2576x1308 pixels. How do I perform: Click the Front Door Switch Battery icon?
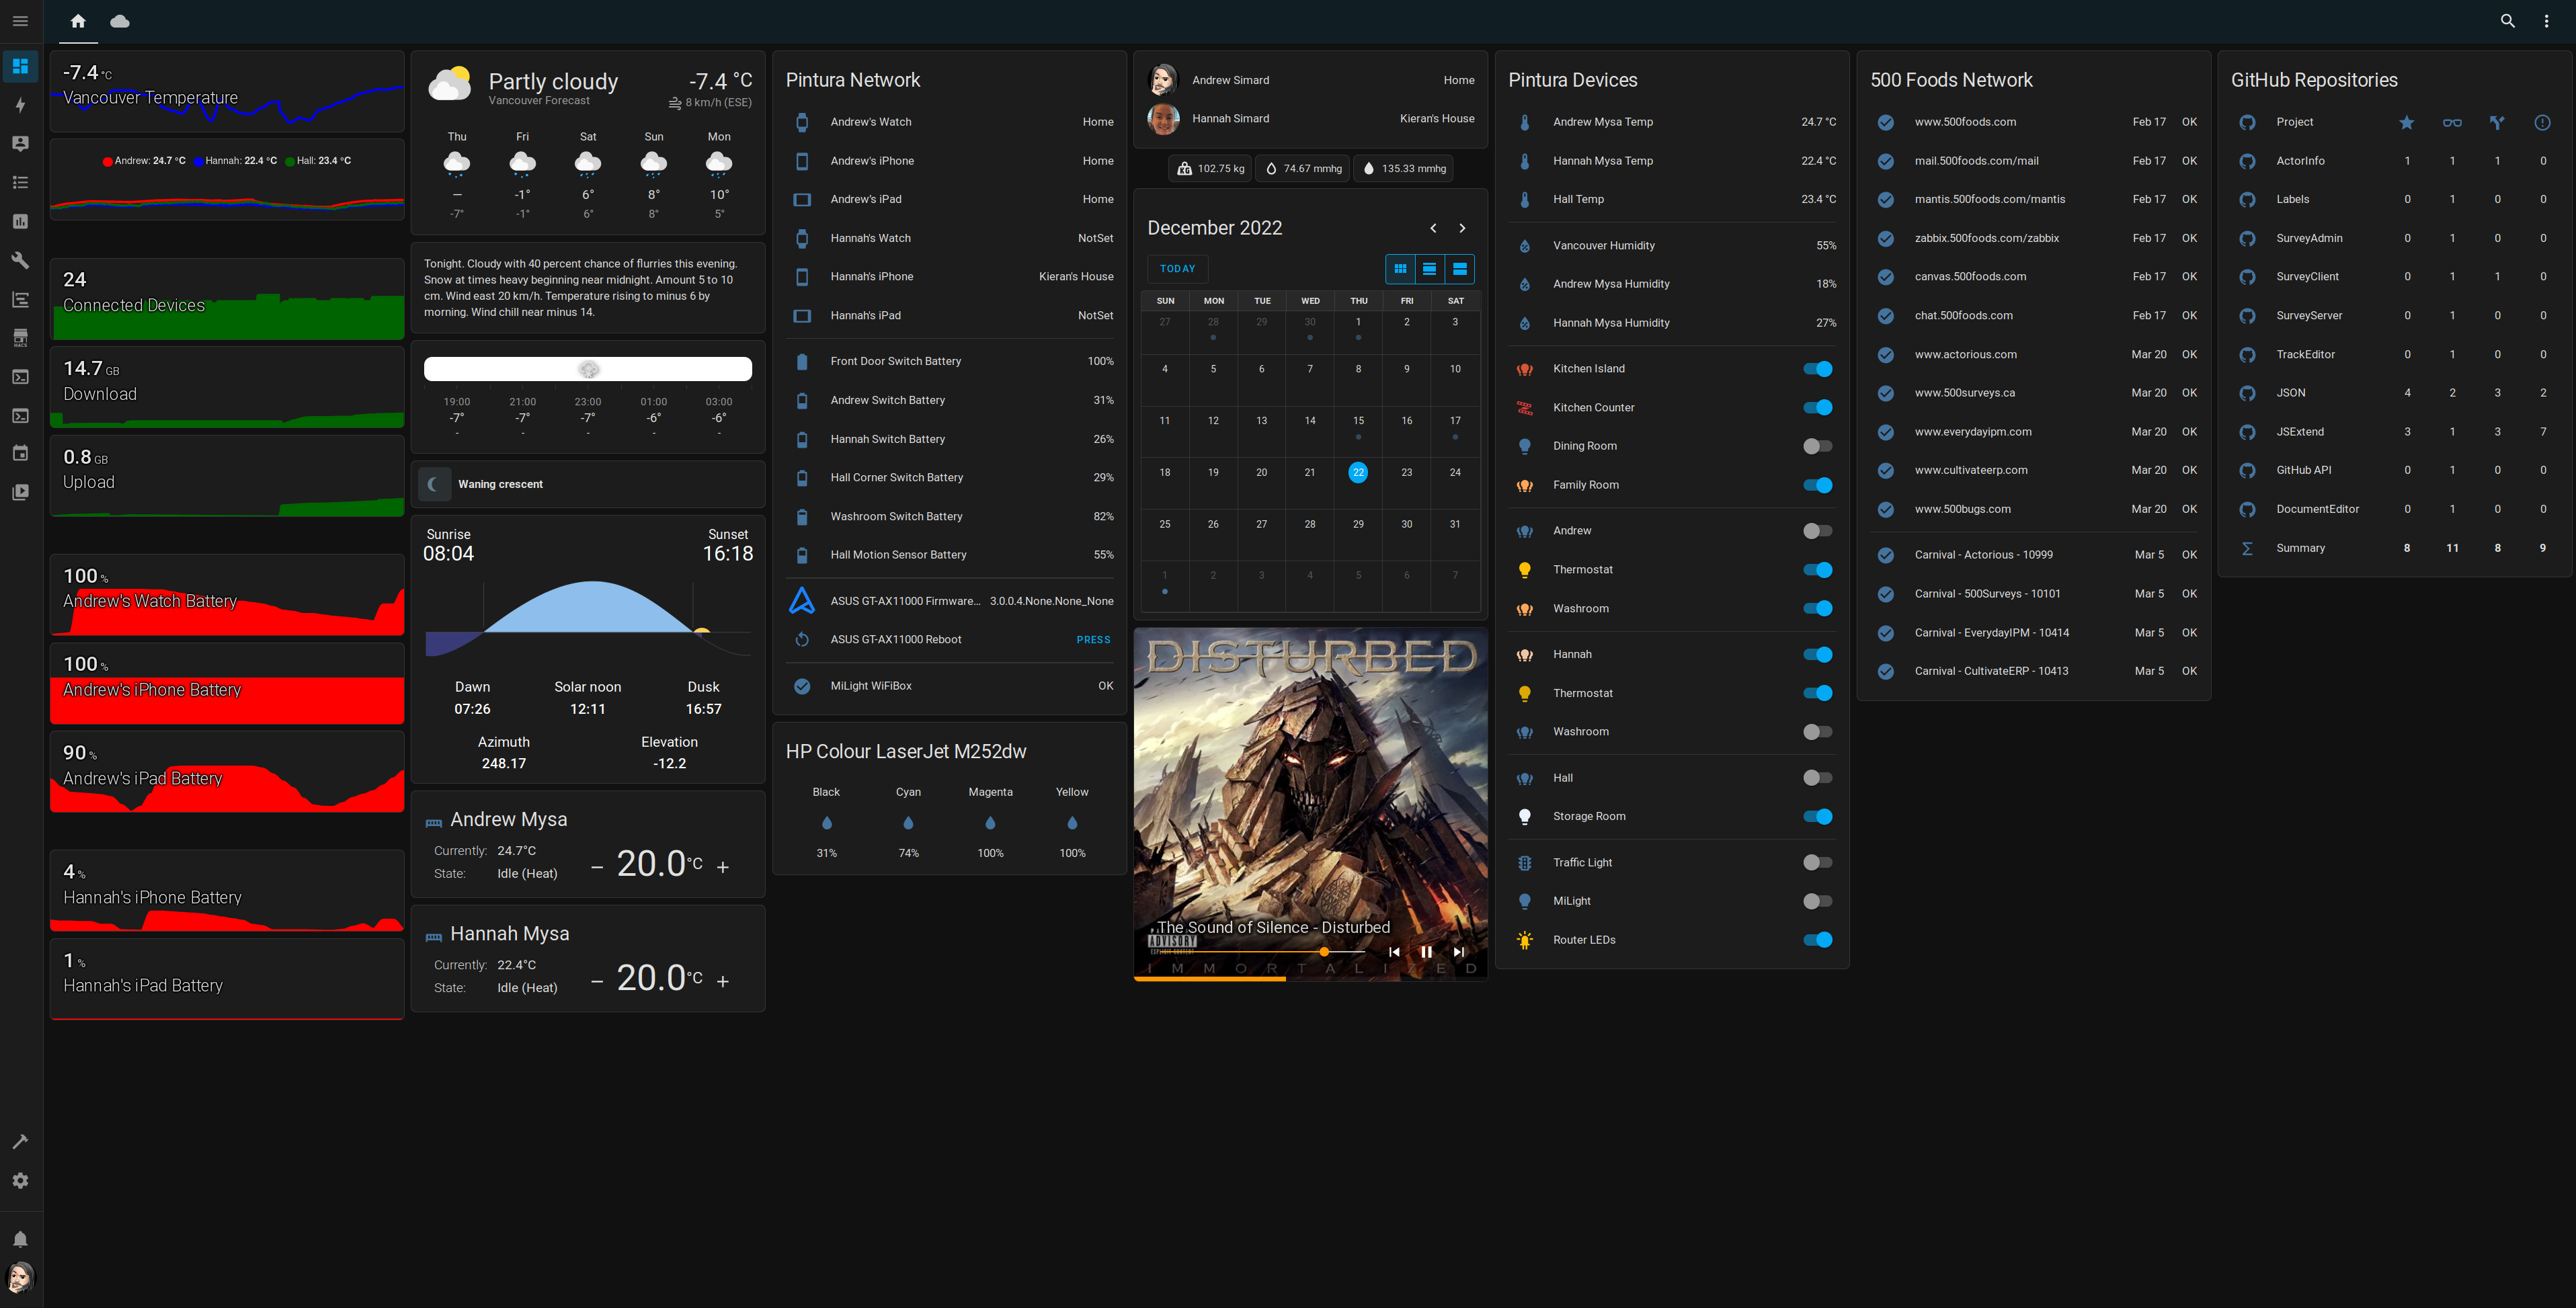[802, 362]
